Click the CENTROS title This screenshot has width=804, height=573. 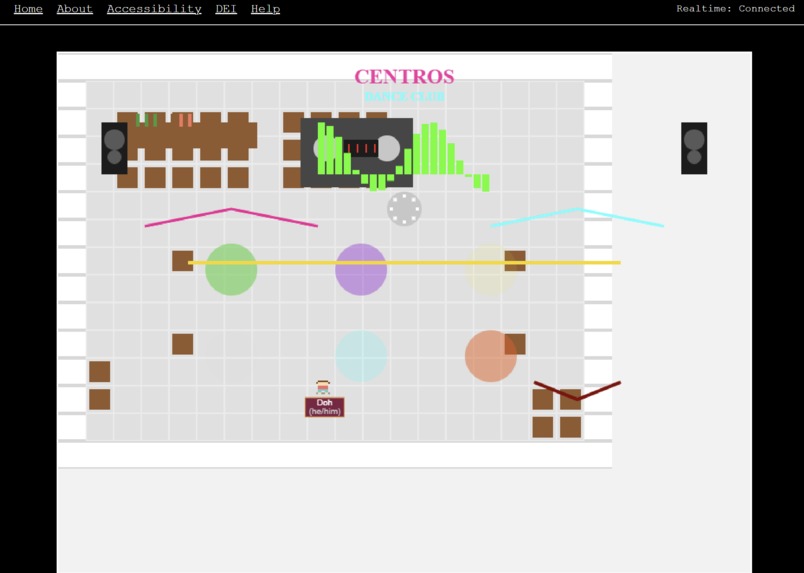(x=404, y=77)
